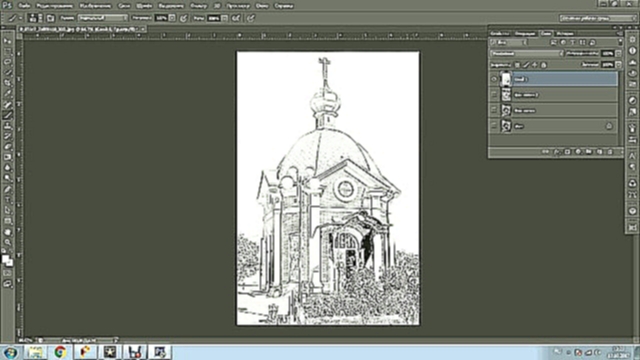Select the Pen tool
Screen dimensions: 640x360
[x=7, y=189]
